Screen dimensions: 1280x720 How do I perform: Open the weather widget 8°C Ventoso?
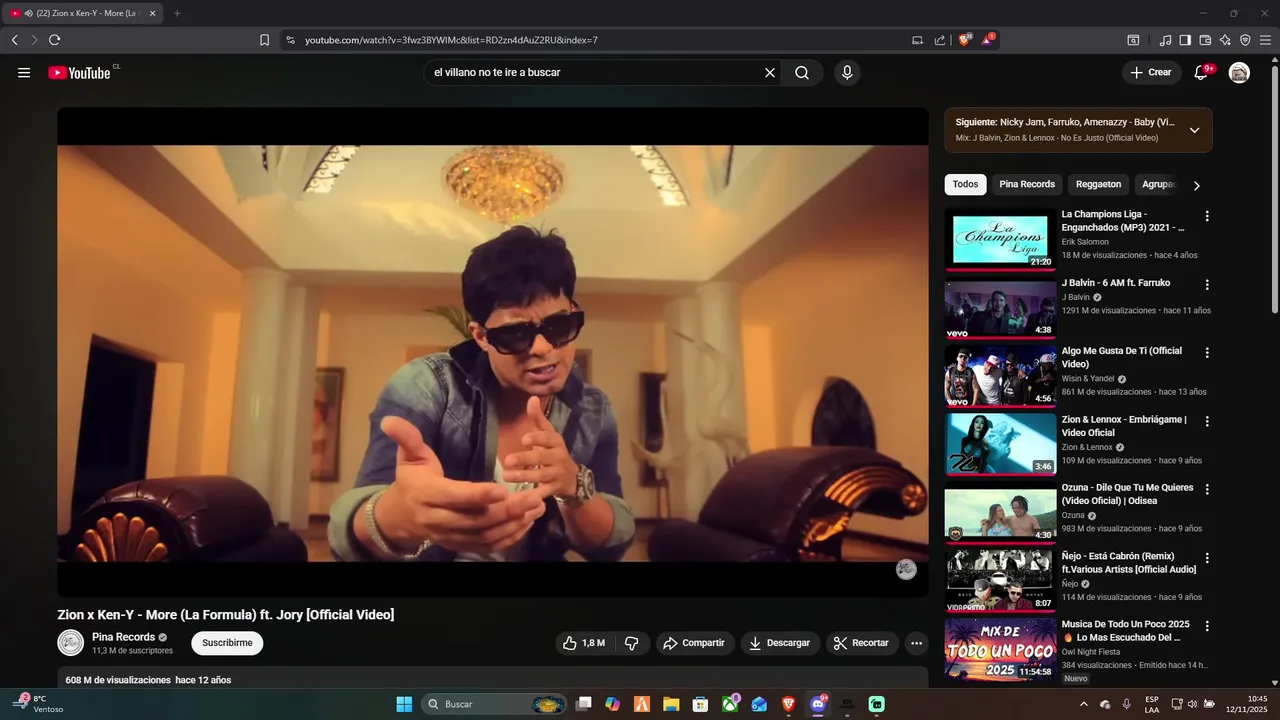pos(38,704)
